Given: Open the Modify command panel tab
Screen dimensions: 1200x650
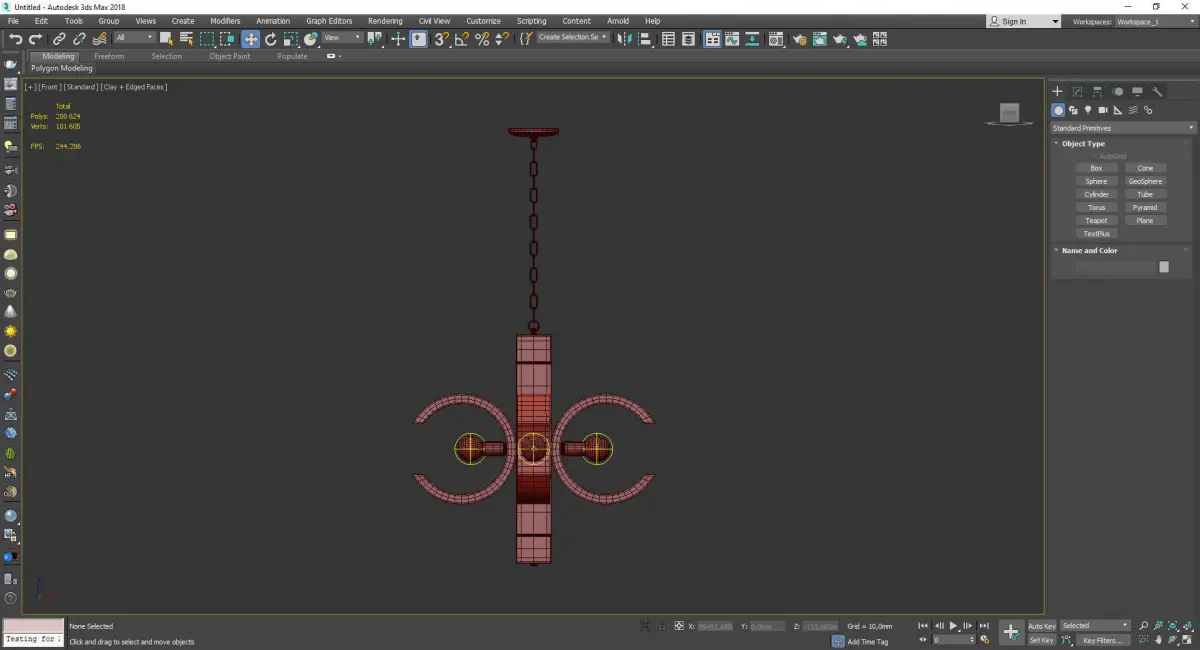Looking at the screenshot, I should point(1077,91).
